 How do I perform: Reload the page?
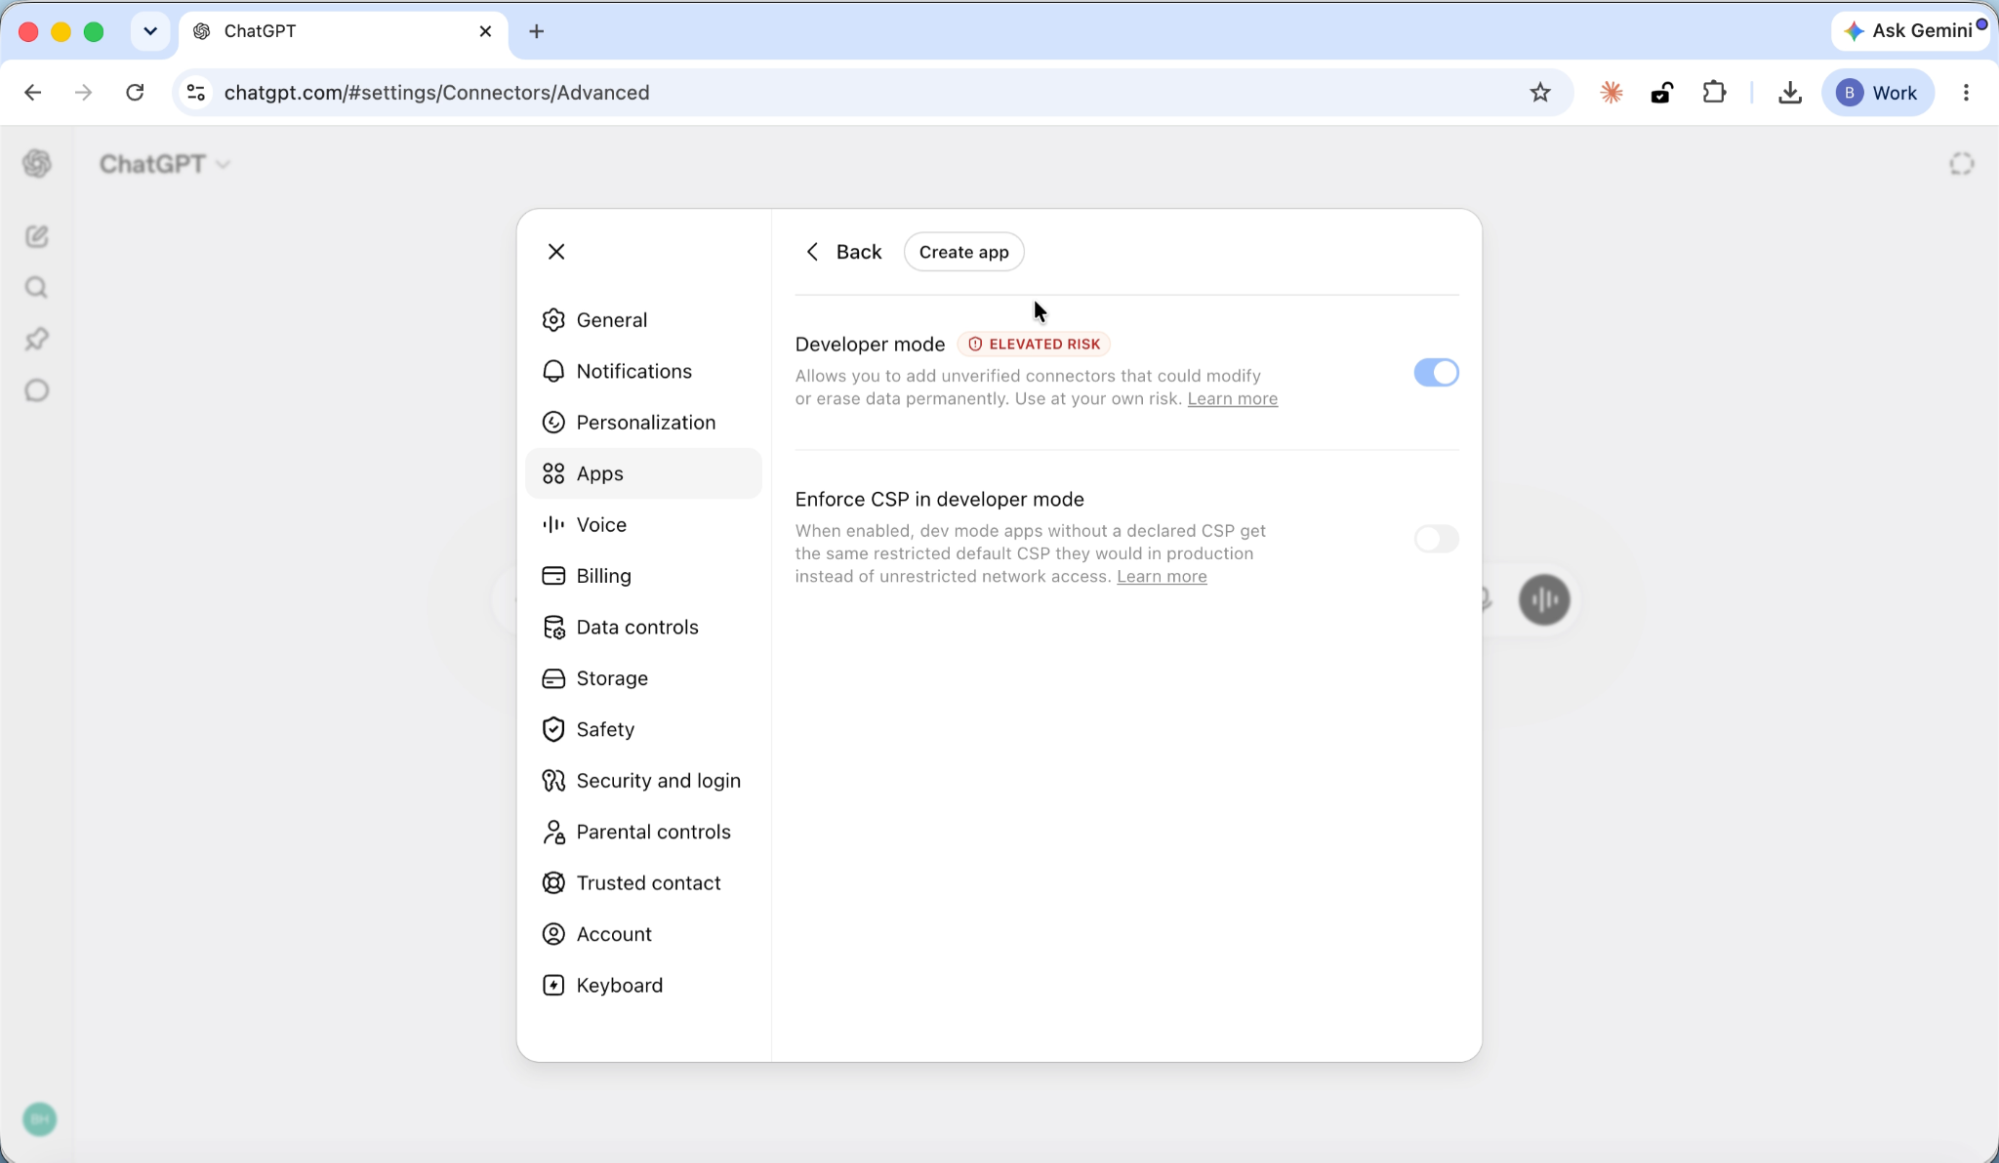tap(135, 93)
